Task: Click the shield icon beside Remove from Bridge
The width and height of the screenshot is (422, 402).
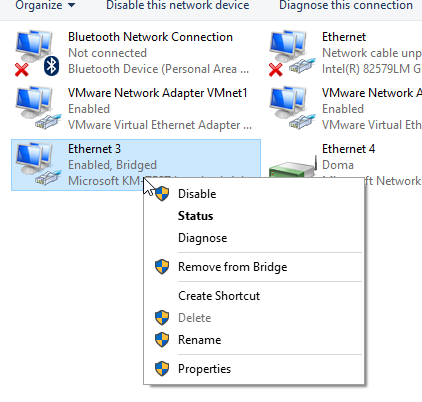Action: (x=162, y=267)
